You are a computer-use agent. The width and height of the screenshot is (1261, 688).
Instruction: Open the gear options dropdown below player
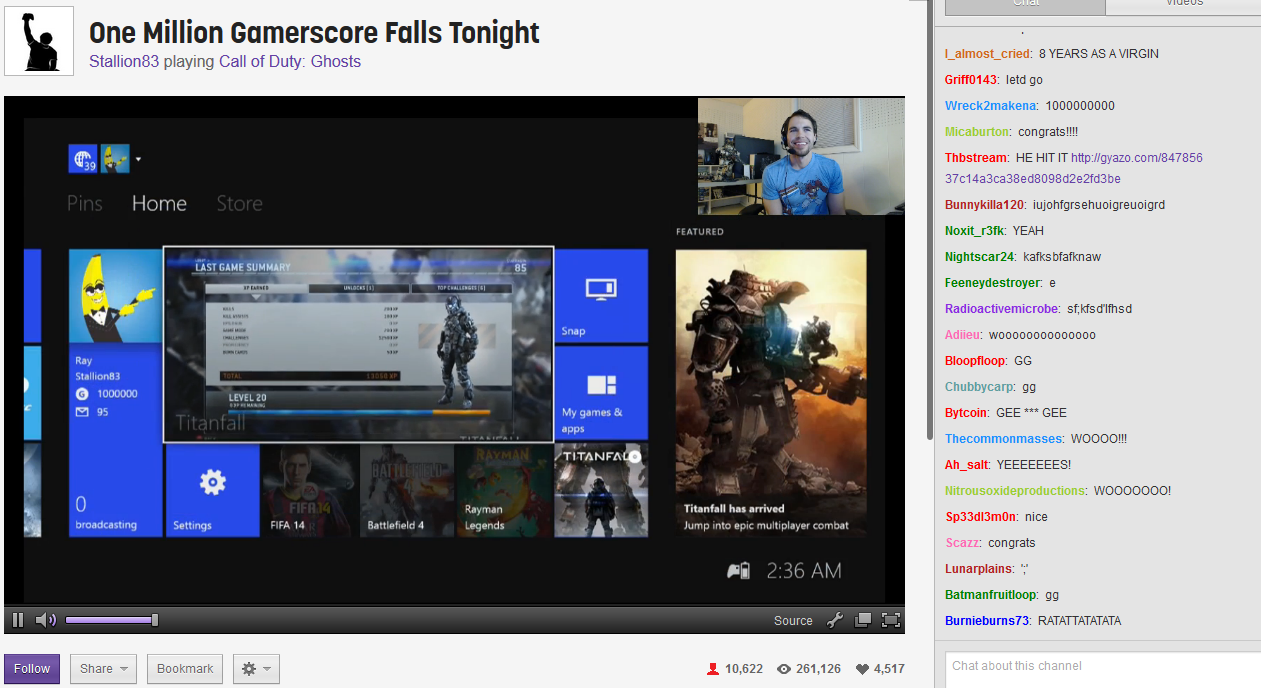pyautogui.click(x=256, y=669)
